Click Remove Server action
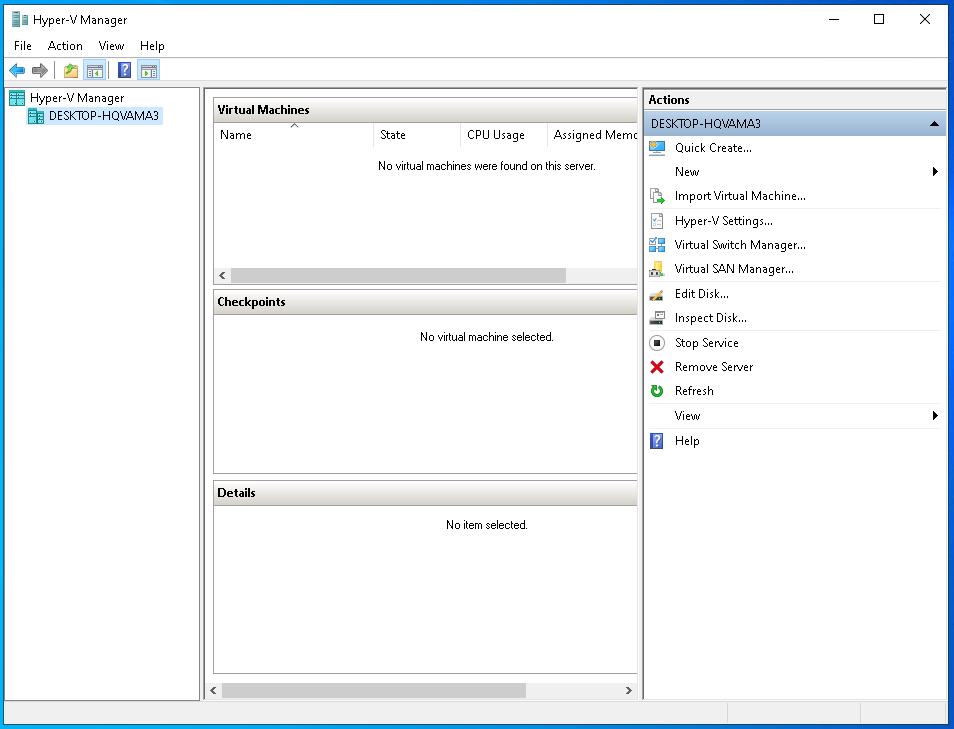This screenshot has height=729, width=954. click(714, 367)
